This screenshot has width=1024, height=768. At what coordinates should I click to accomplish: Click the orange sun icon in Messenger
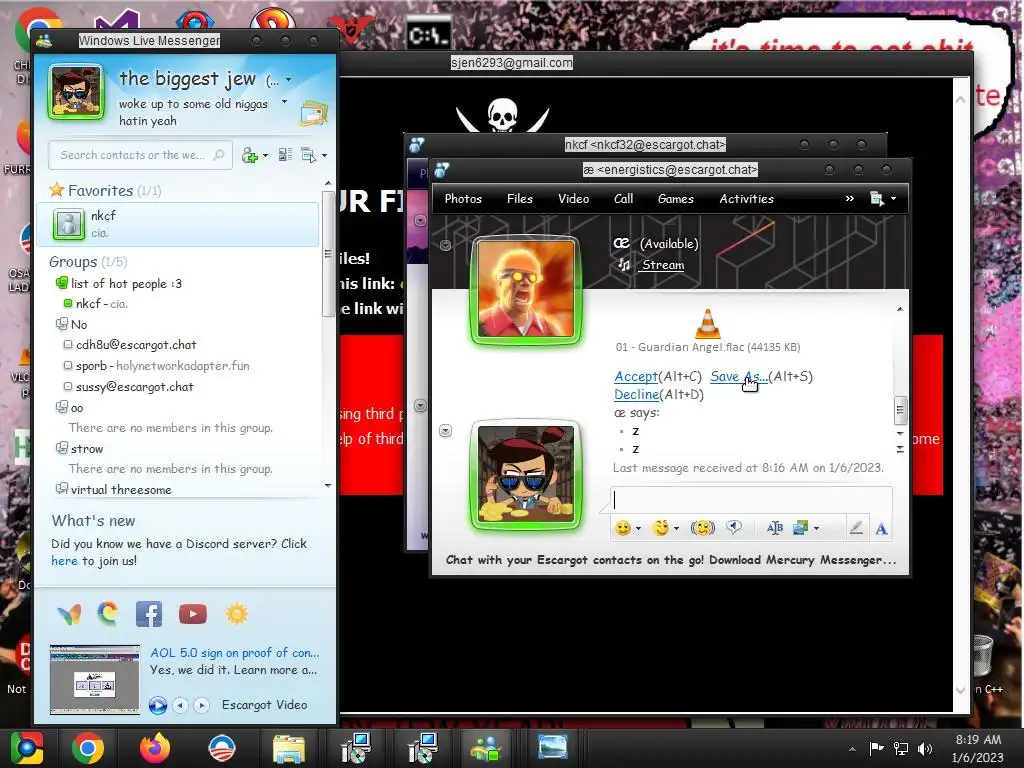236,614
